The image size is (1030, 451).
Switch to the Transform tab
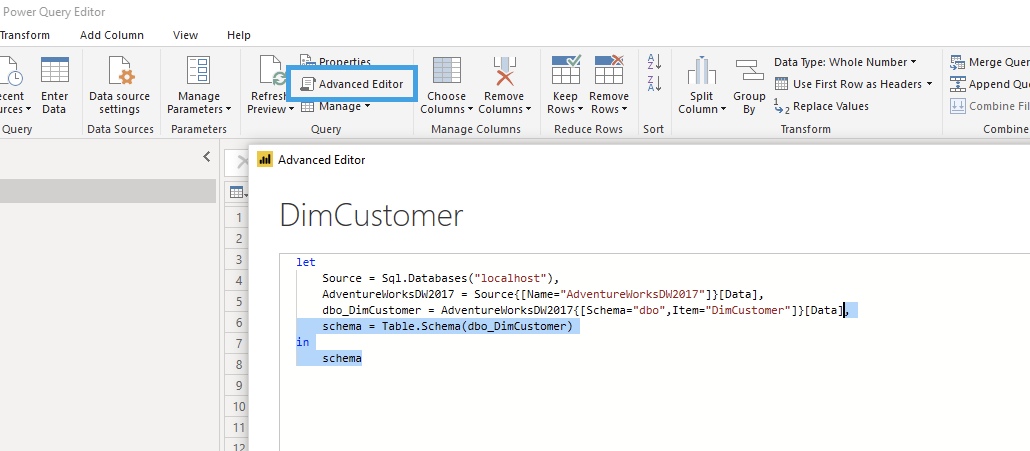(x=24, y=35)
